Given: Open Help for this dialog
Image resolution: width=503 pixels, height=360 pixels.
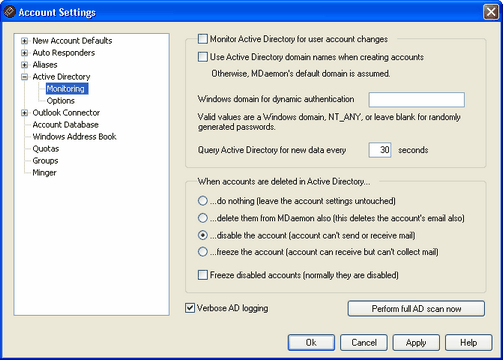Looking at the screenshot, I should click(x=468, y=343).
